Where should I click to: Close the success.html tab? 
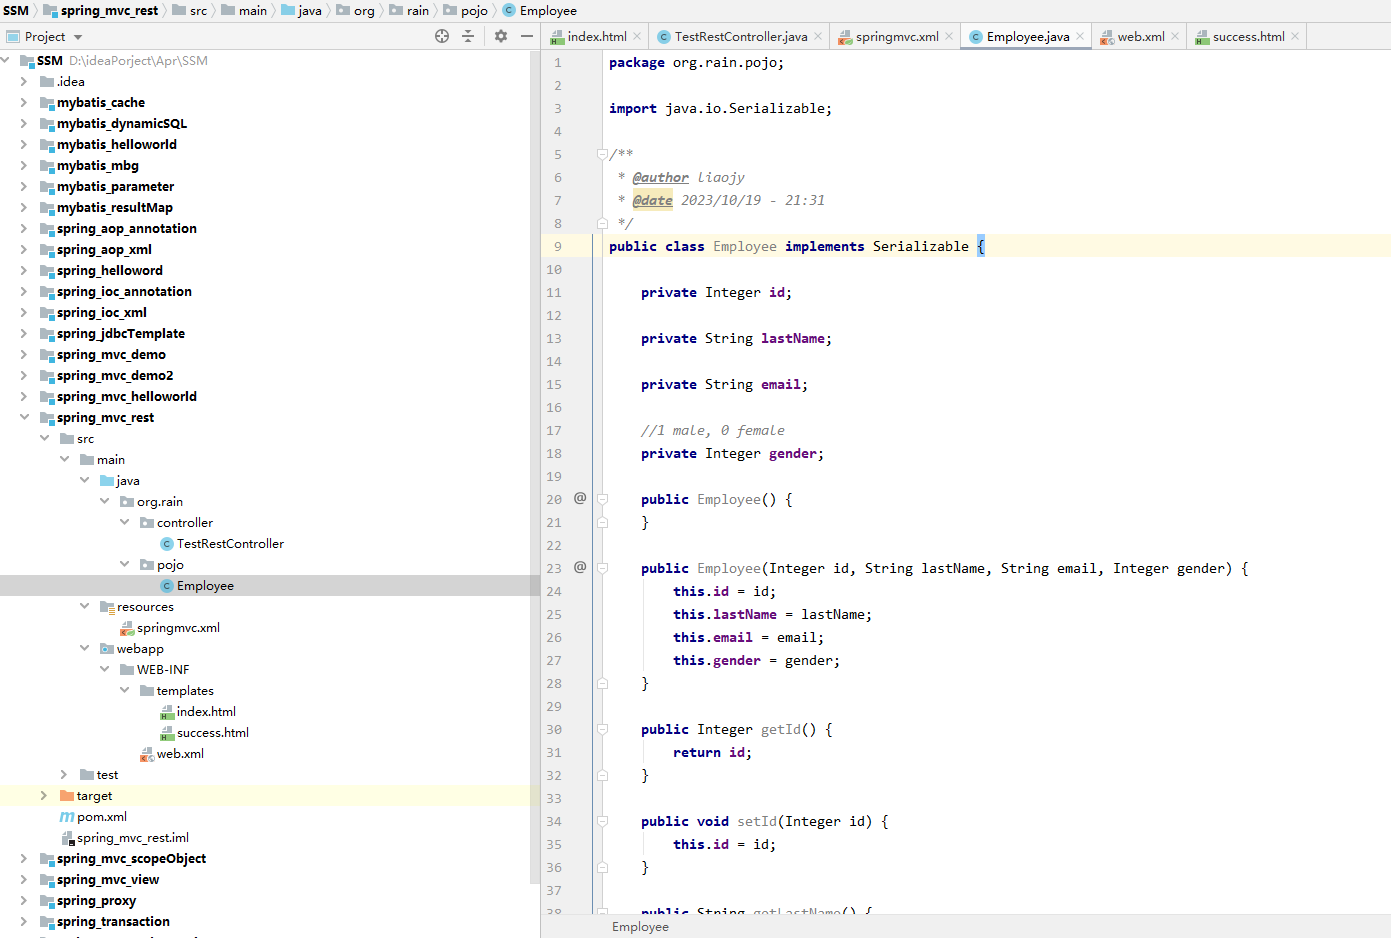(x=1295, y=36)
